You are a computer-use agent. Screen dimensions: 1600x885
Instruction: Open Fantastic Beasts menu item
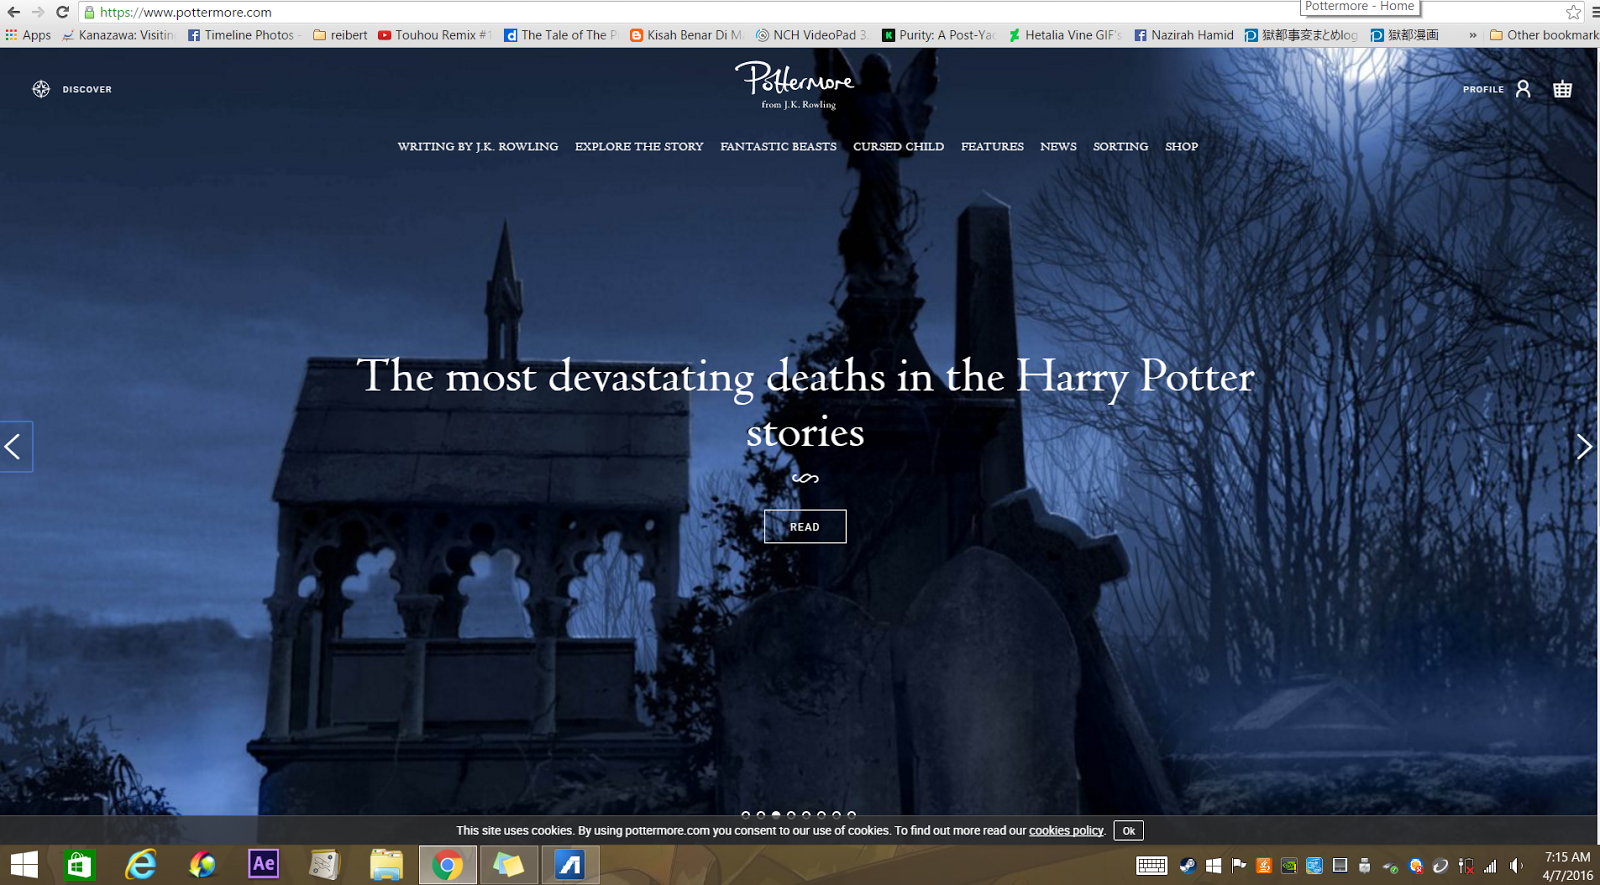pyautogui.click(x=778, y=146)
